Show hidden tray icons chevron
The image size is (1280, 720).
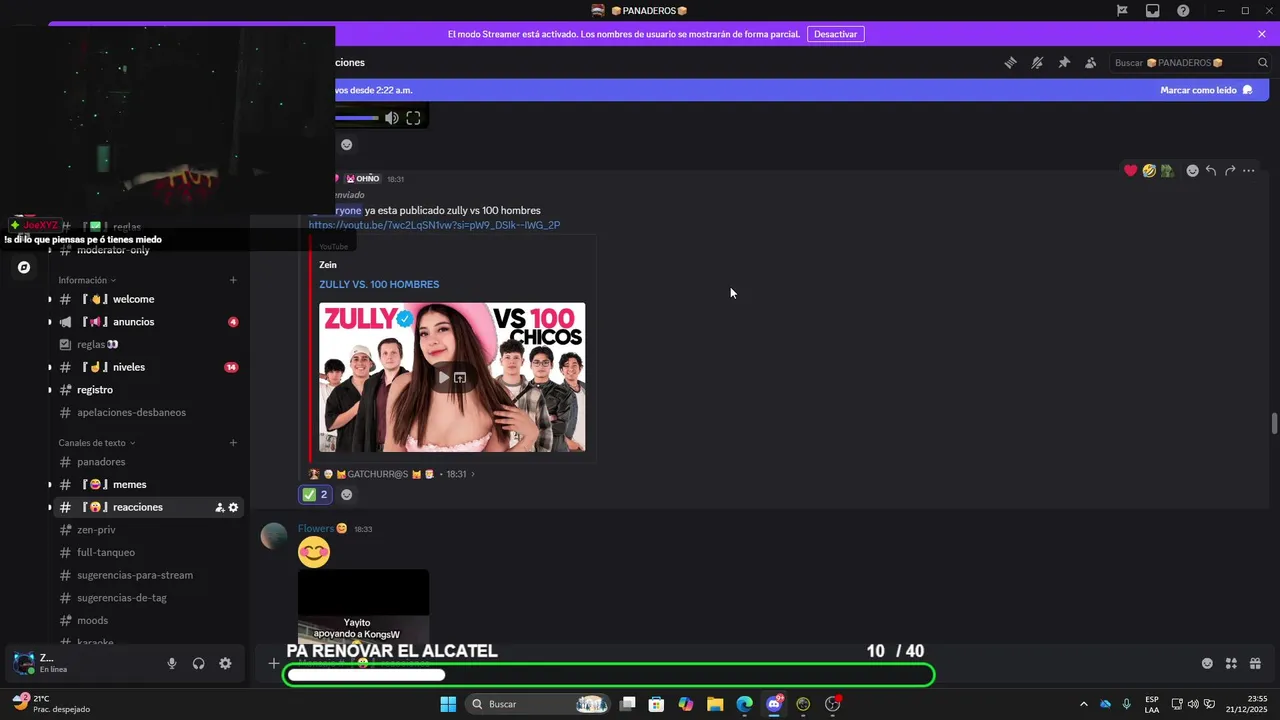[x=1083, y=704]
